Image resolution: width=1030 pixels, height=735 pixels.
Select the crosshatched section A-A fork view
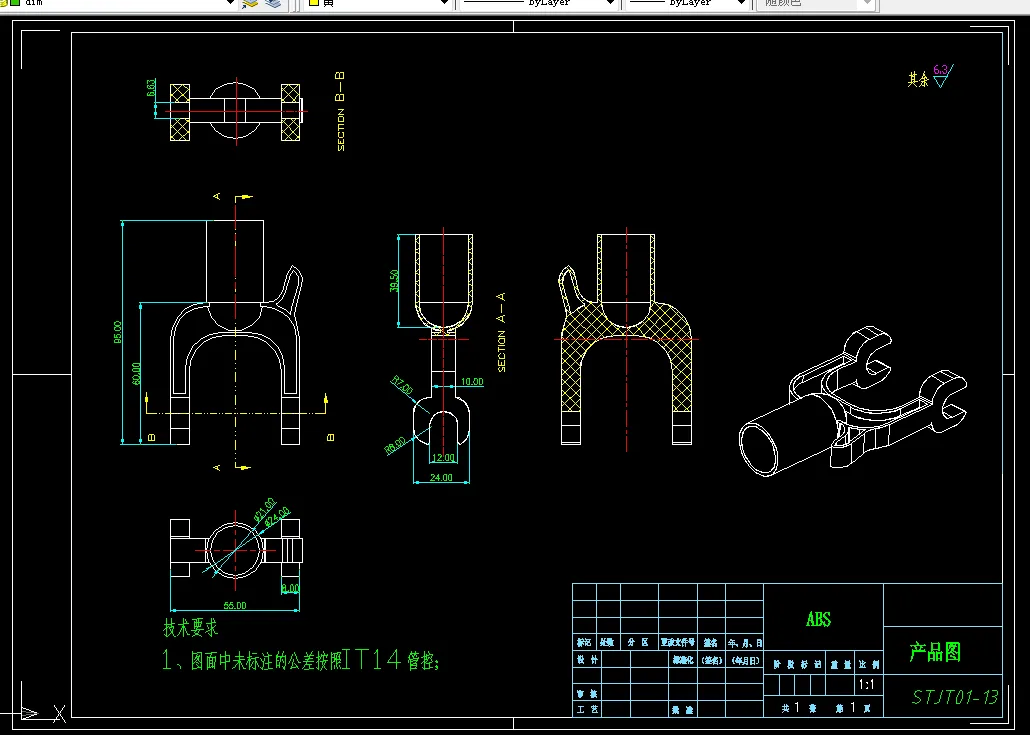626,340
